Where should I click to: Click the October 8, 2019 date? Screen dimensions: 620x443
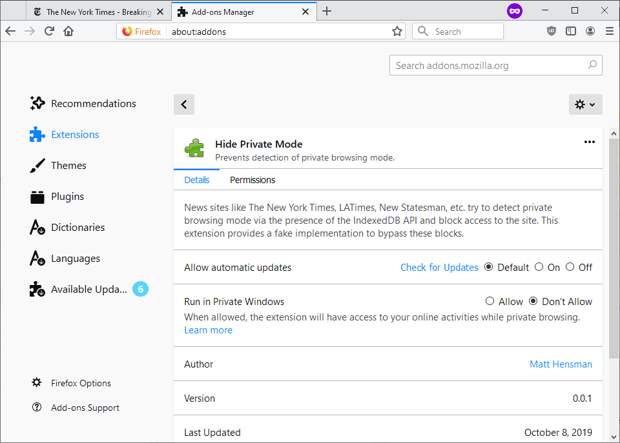(x=558, y=432)
